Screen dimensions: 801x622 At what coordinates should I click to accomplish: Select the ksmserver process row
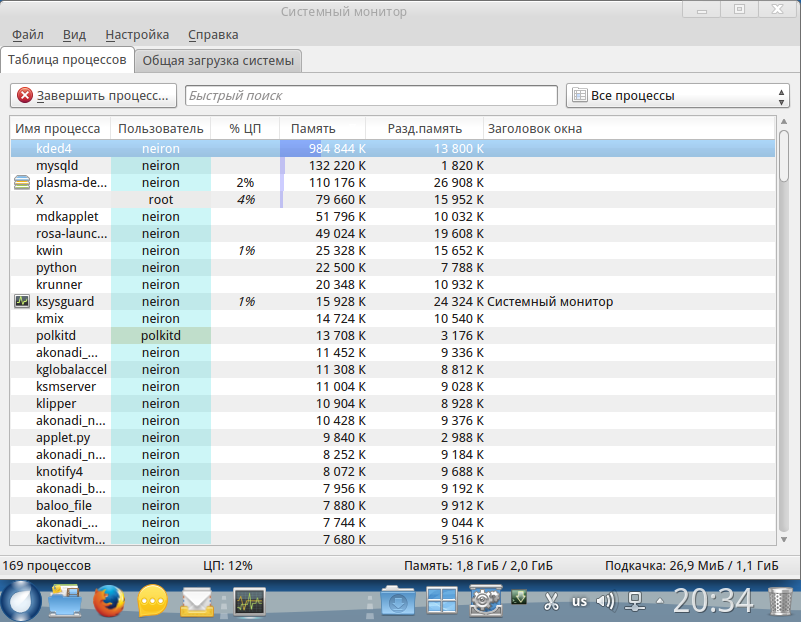point(392,387)
